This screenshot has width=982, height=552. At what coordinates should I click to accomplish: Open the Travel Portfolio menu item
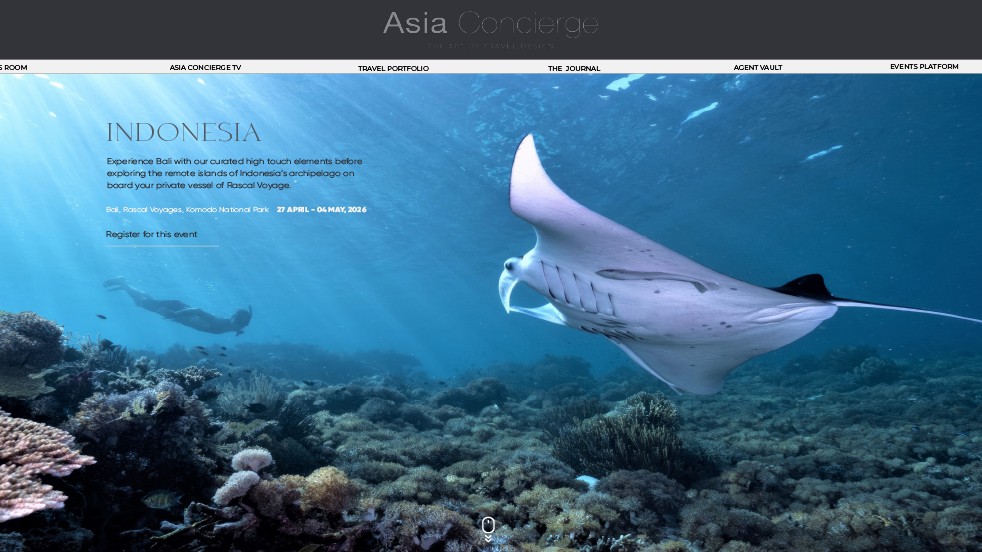(x=393, y=69)
